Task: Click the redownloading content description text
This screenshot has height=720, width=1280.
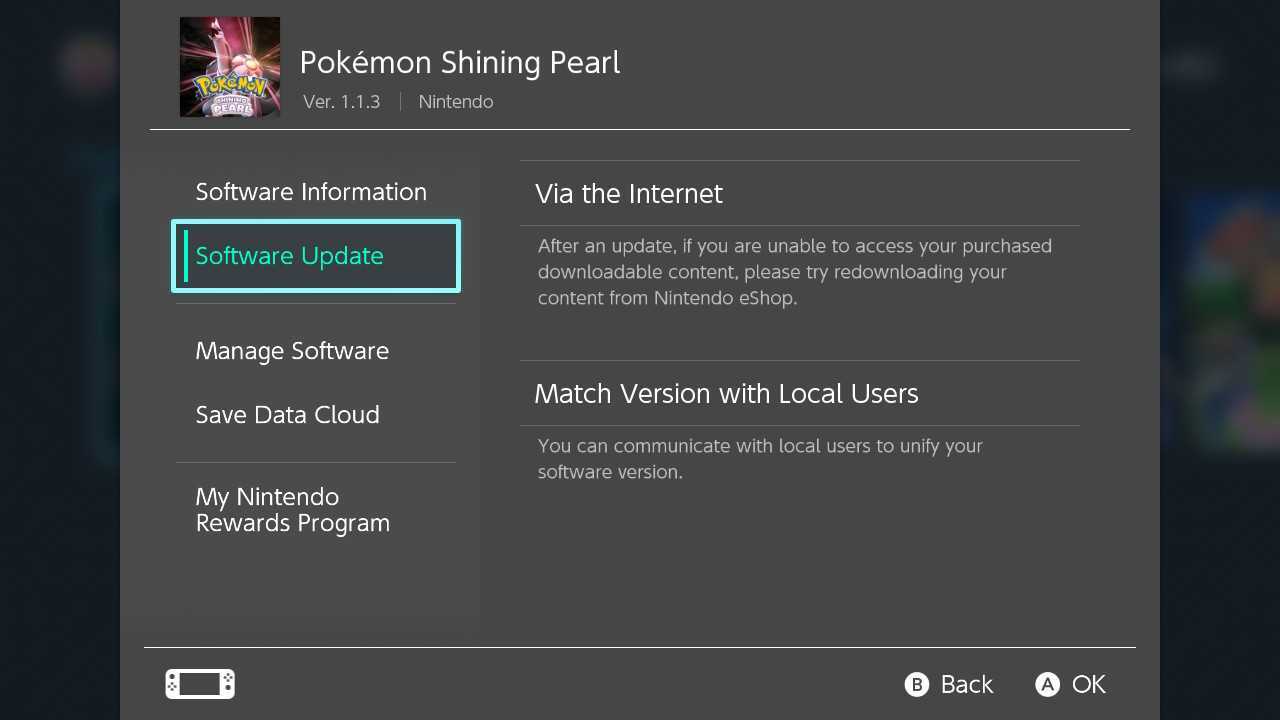Action: (795, 271)
